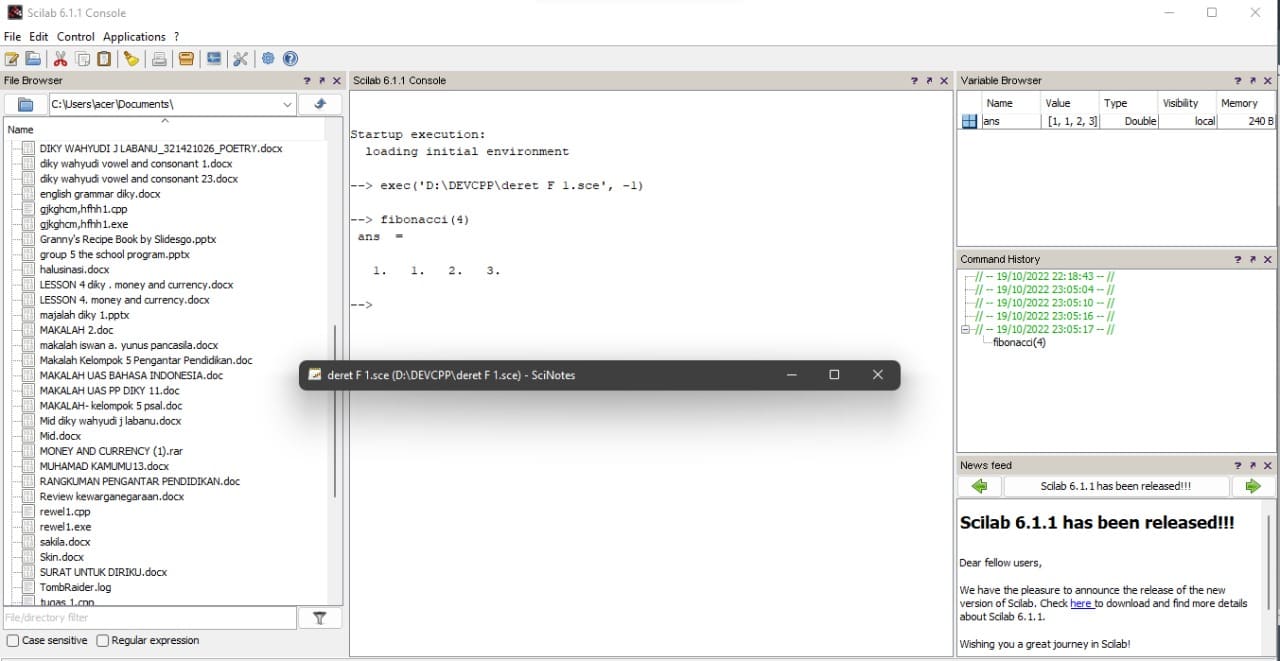The height and width of the screenshot is (661, 1280).
Task: Sort variables by the Type column header
Action: [x=1115, y=103]
